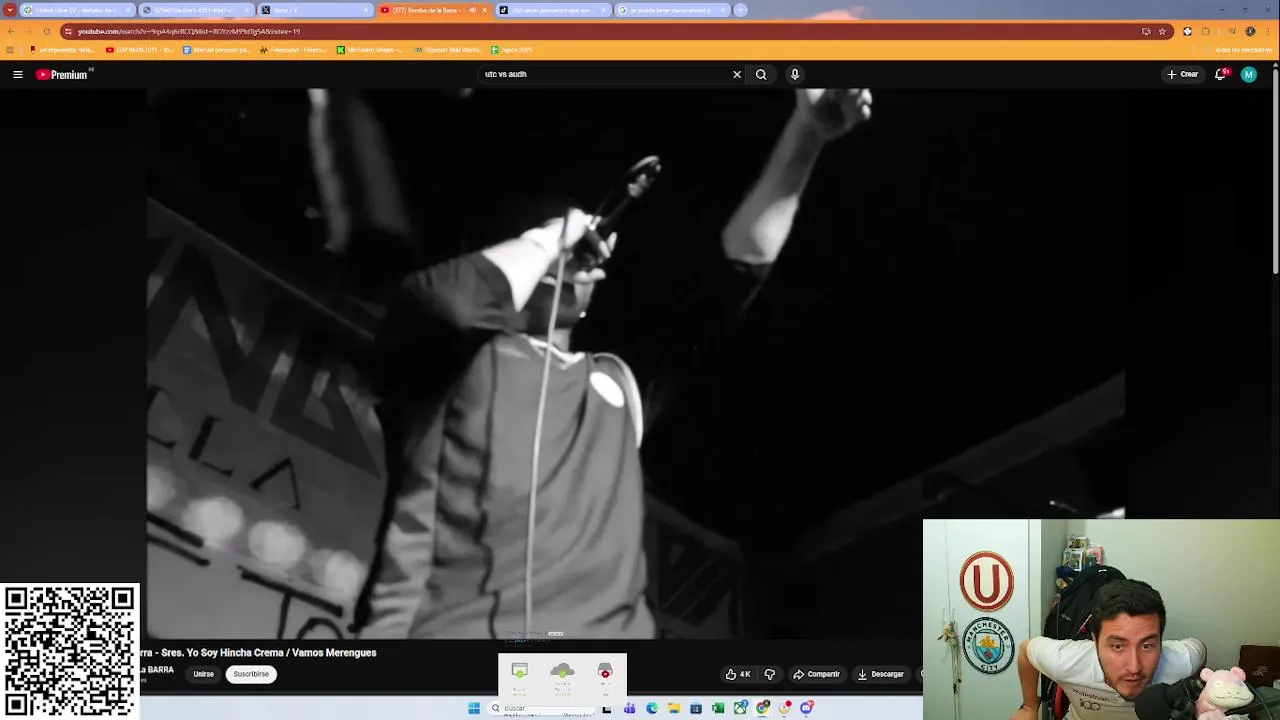The width and height of the screenshot is (1280, 720).
Task: Open File Explorer from the taskbar
Action: coord(674,708)
